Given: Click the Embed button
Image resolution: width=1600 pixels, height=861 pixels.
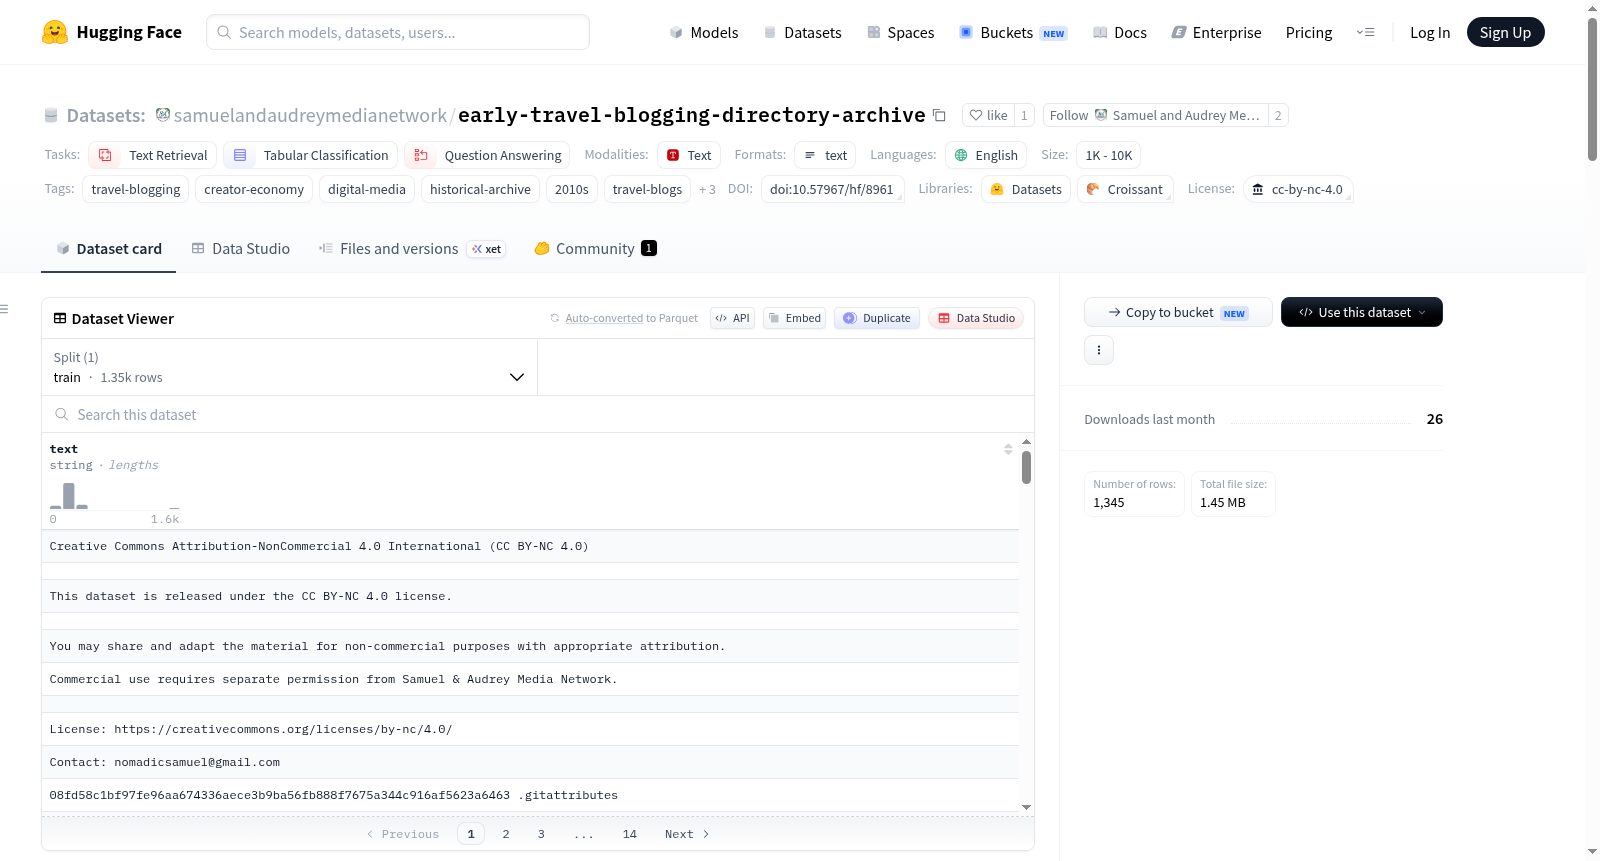Looking at the screenshot, I should coord(794,318).
